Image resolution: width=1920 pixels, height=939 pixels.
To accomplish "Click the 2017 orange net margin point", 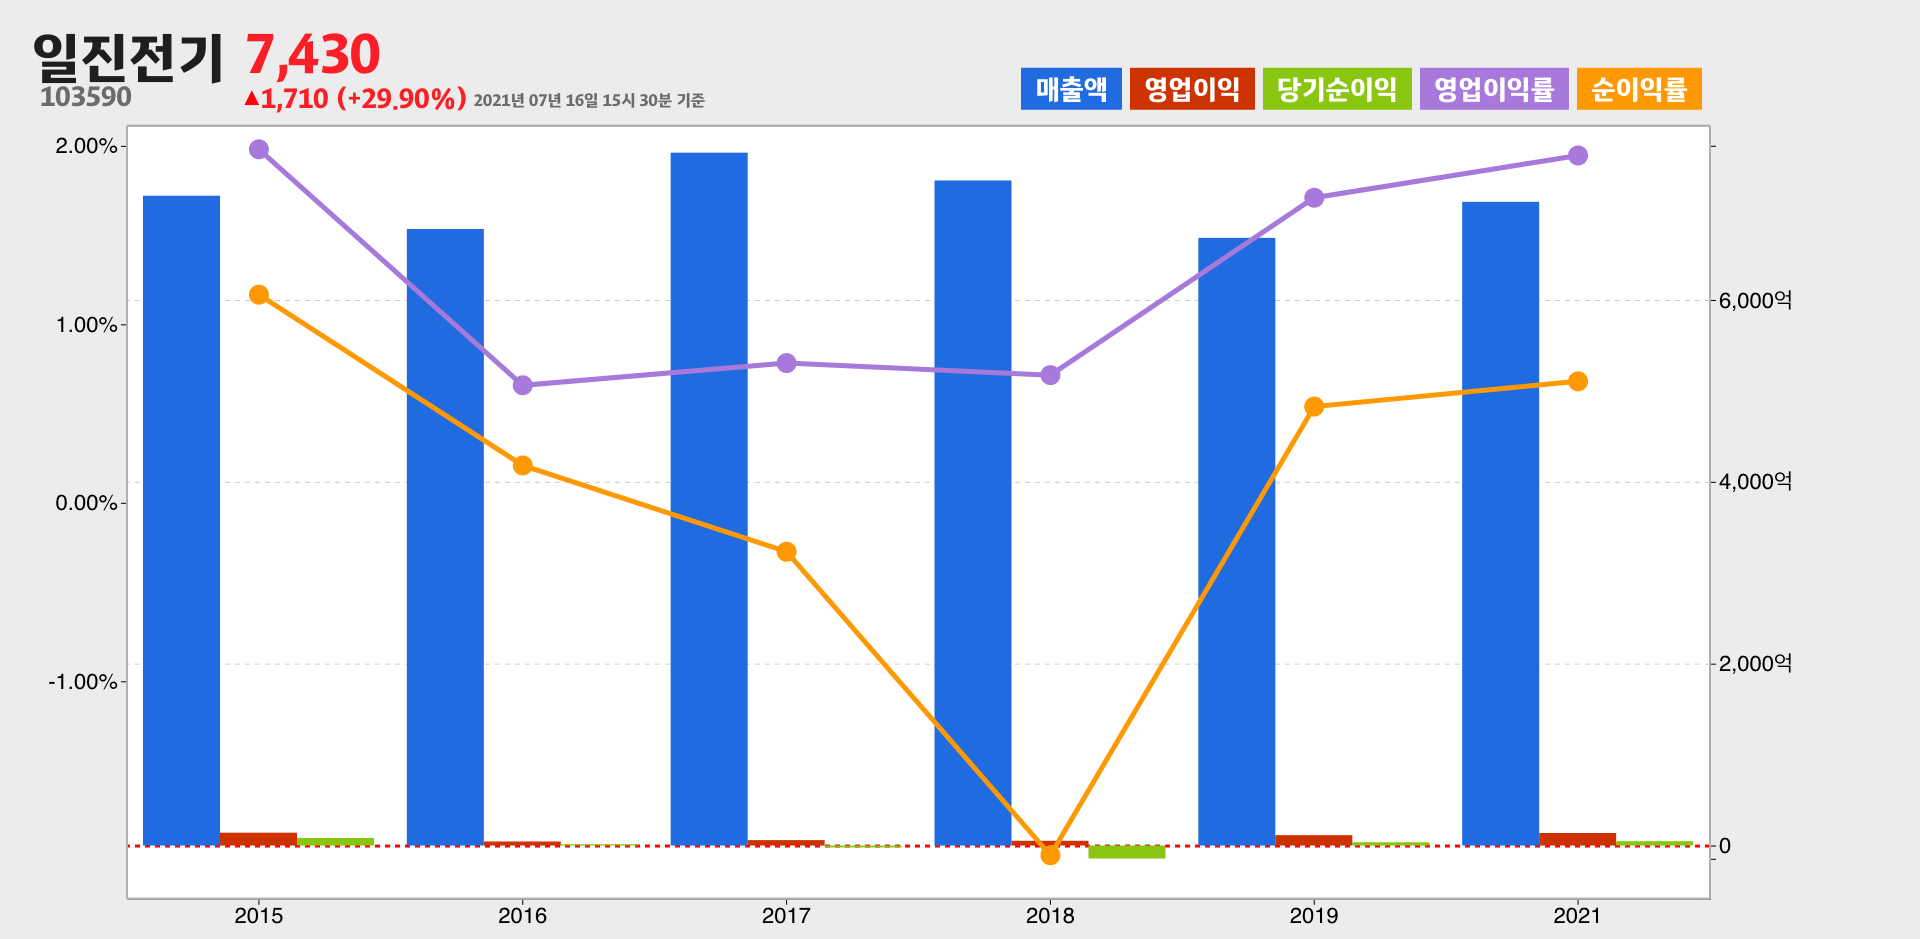I will (x=787, y=552).
